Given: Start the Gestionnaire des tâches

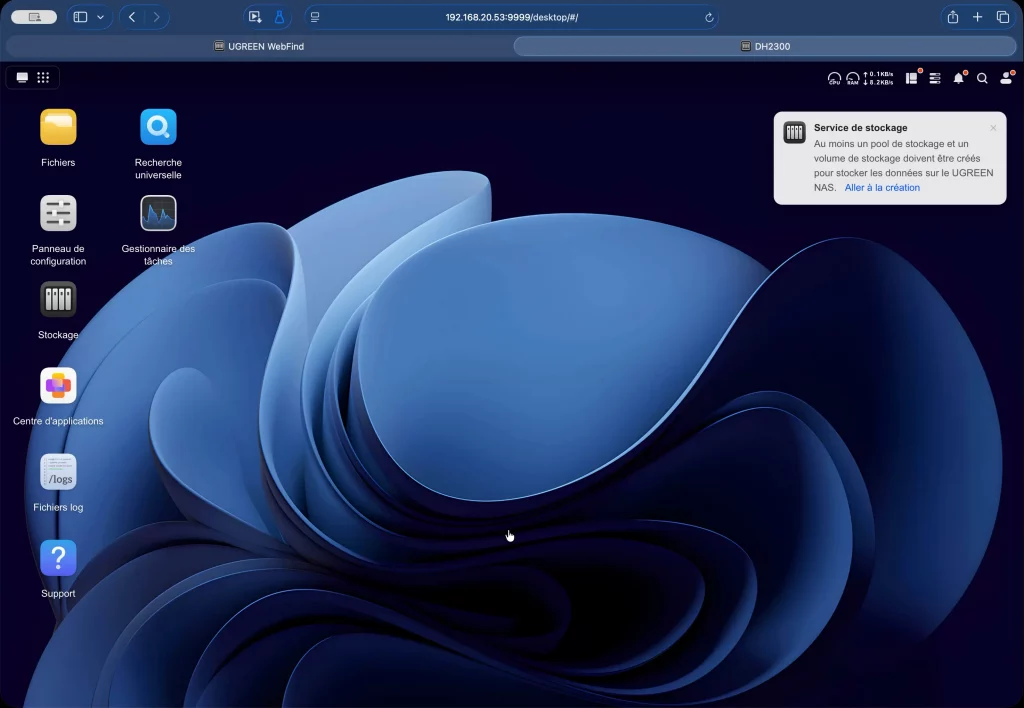Looking at the screenshot, I should coord(157,214).
